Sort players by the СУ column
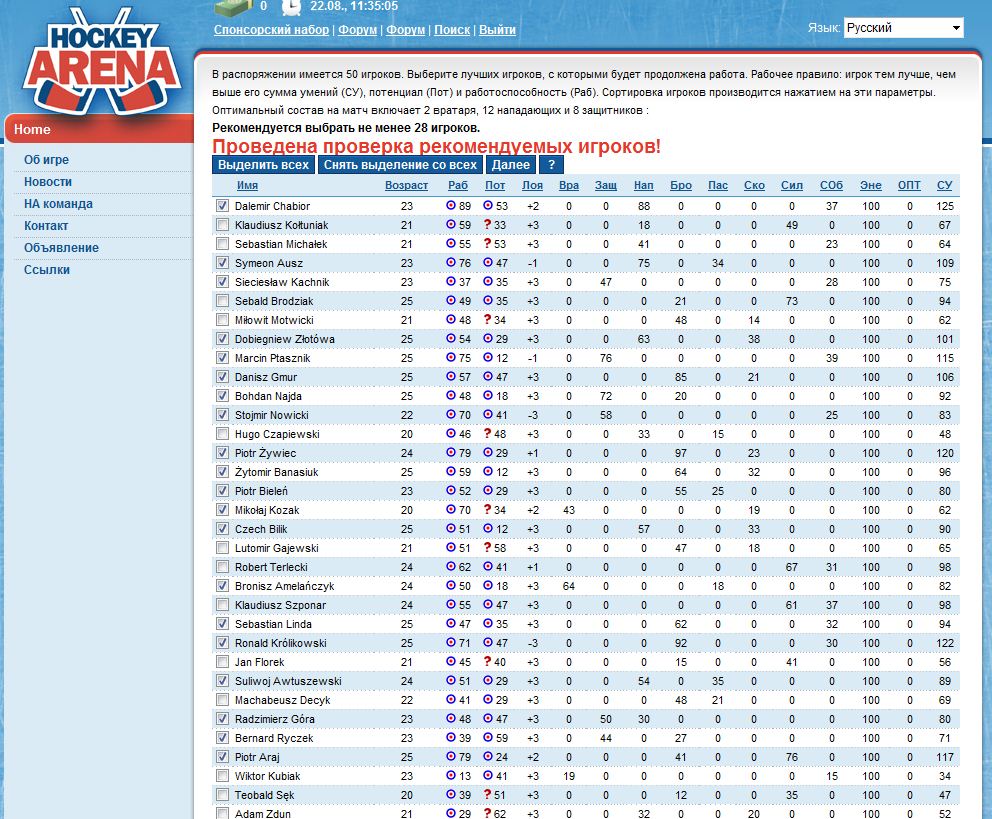 coord(944,186)
